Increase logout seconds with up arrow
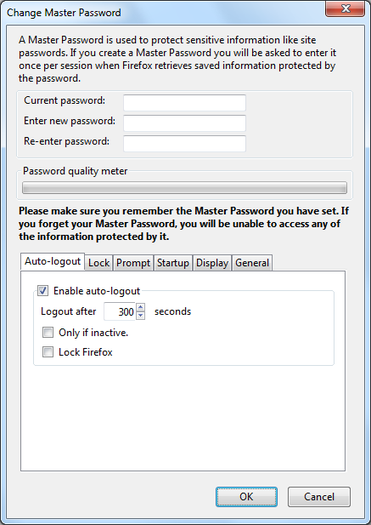Image resolution: width=371 pixels, height=525 pixels. pos(141,307)
